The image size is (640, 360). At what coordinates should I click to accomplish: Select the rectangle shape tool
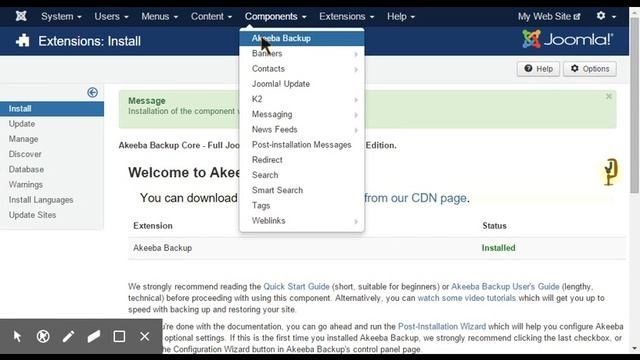(119, 336)
